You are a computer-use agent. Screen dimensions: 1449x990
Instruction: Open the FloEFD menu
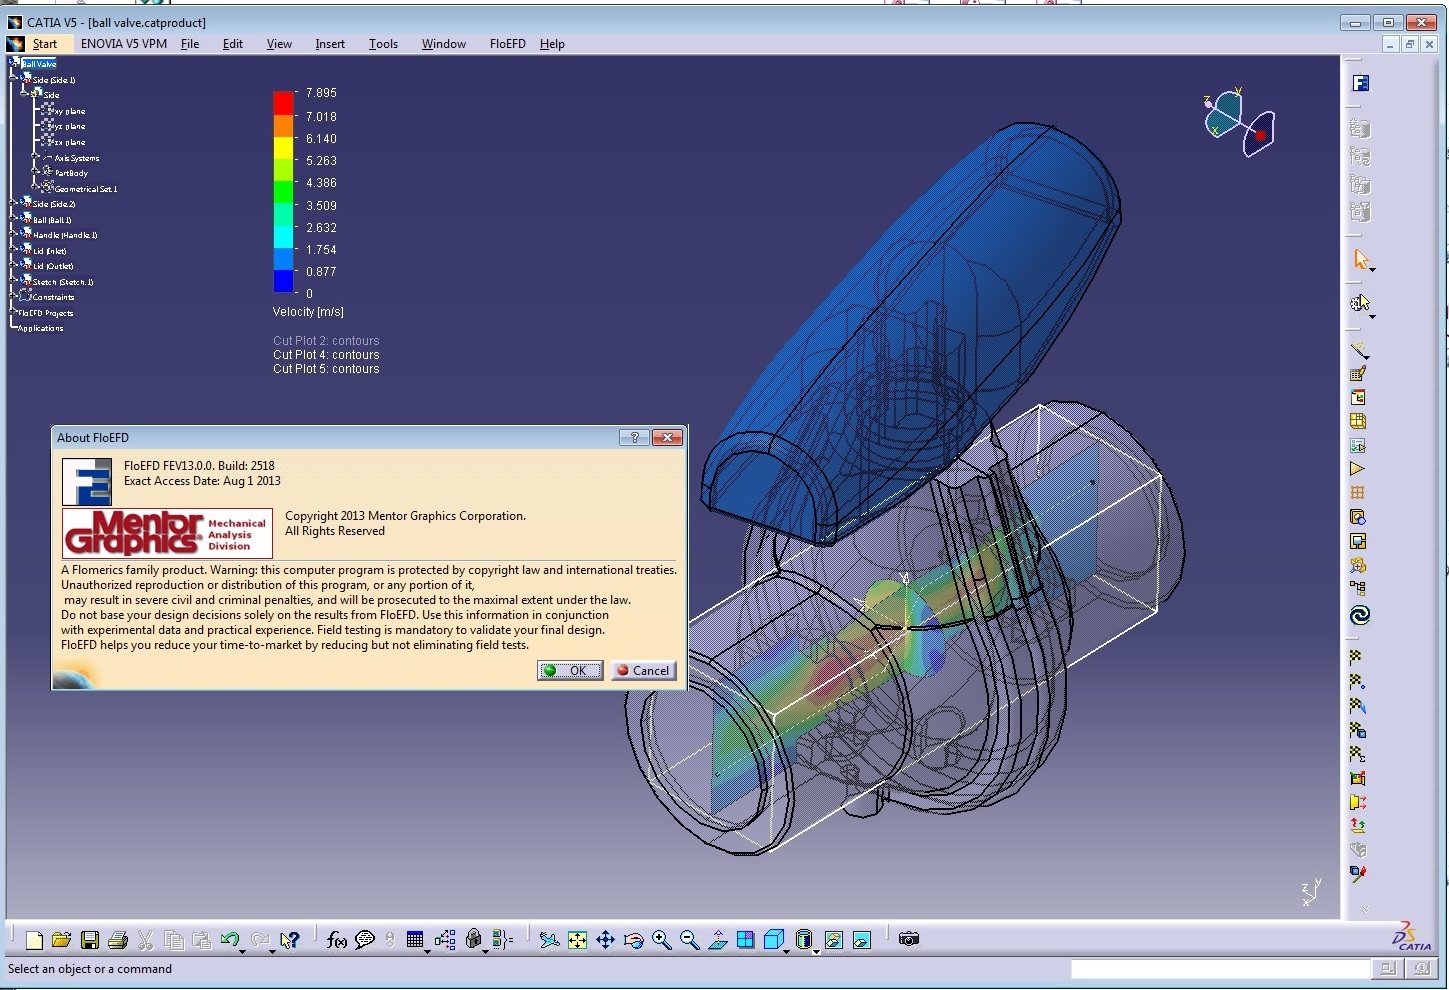[507, 44]
